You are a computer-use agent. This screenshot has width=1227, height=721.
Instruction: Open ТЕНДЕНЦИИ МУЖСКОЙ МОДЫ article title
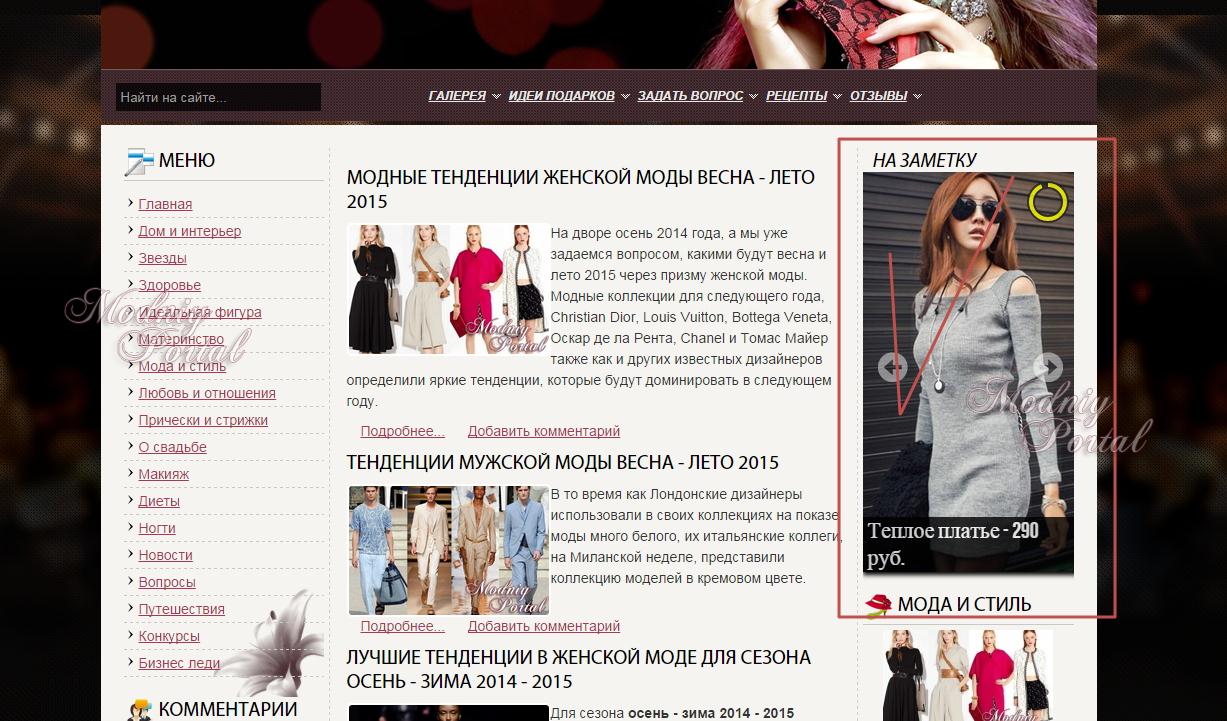[562, 462]
